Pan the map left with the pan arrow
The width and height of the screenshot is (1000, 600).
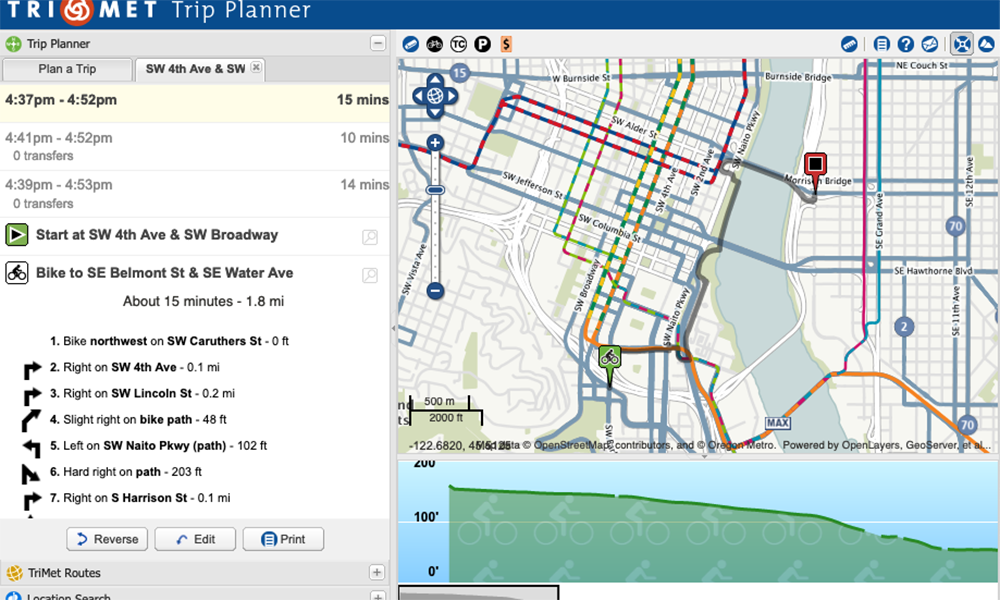(x=419, y=96)
